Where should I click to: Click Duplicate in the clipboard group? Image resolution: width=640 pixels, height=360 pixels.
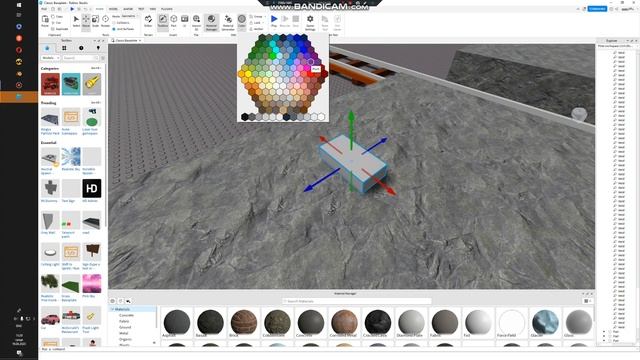(60, 29)
